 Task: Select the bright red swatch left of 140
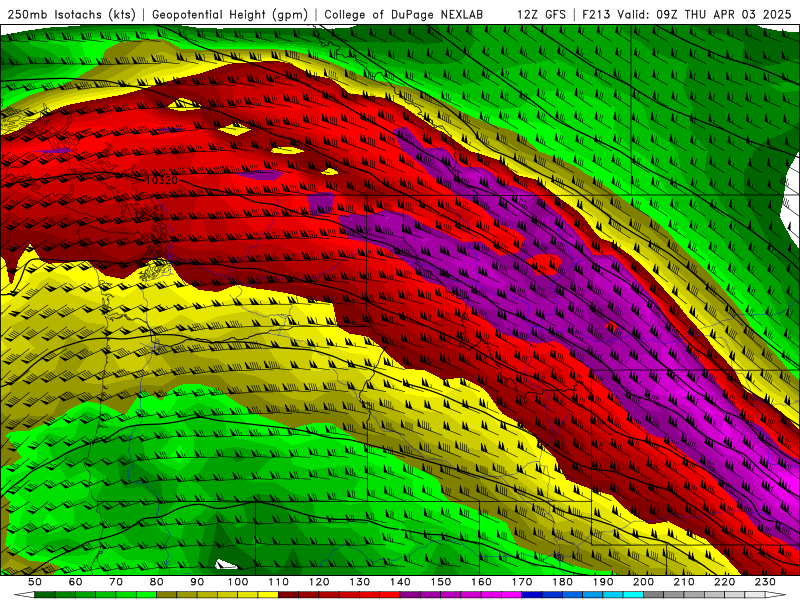tap(390, 594)
